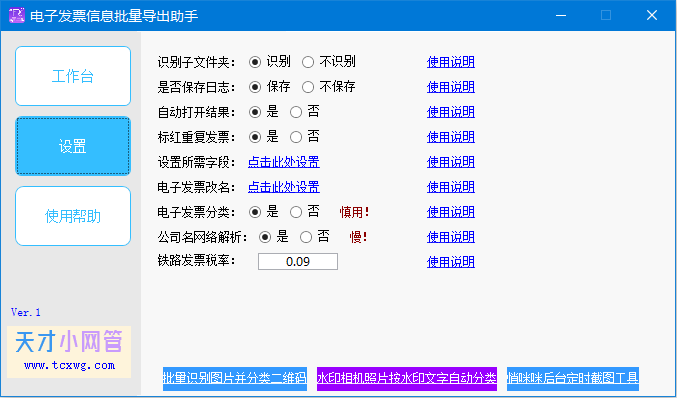Open the 水印相机照片按水印文字自动分类 link
The image size is (677, 398).
coord(407,379)
